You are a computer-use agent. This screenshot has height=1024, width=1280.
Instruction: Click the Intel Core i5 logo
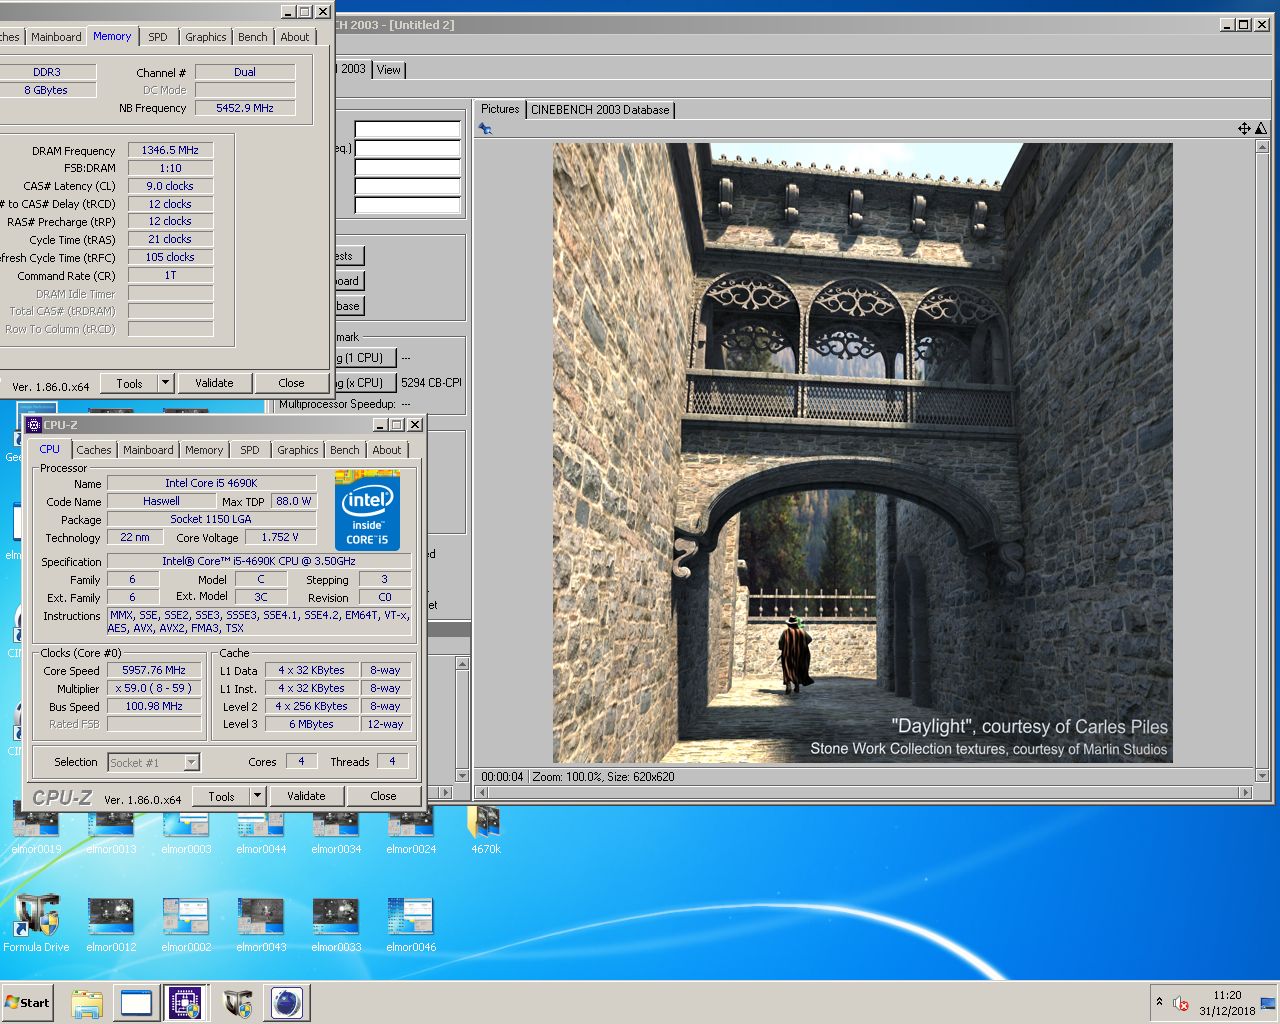coord(367,512)
